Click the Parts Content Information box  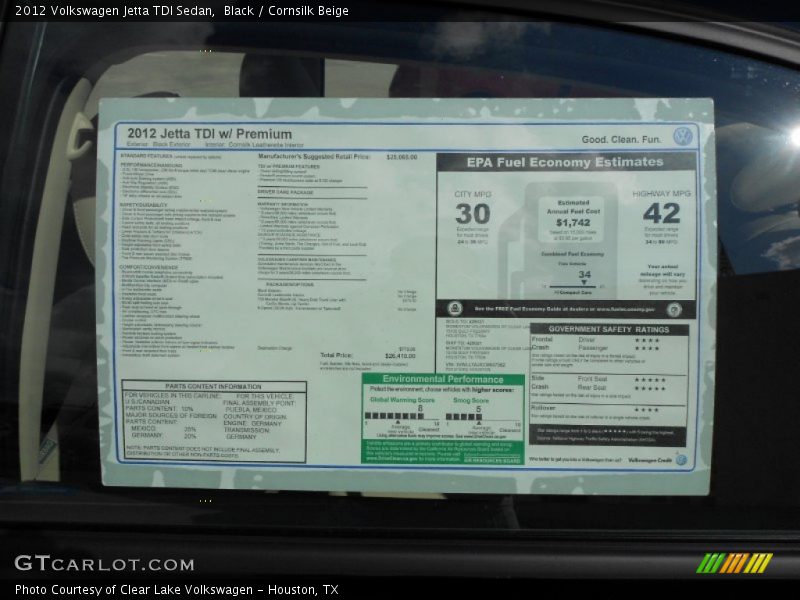pyautogui.click(x=213, y=421)
